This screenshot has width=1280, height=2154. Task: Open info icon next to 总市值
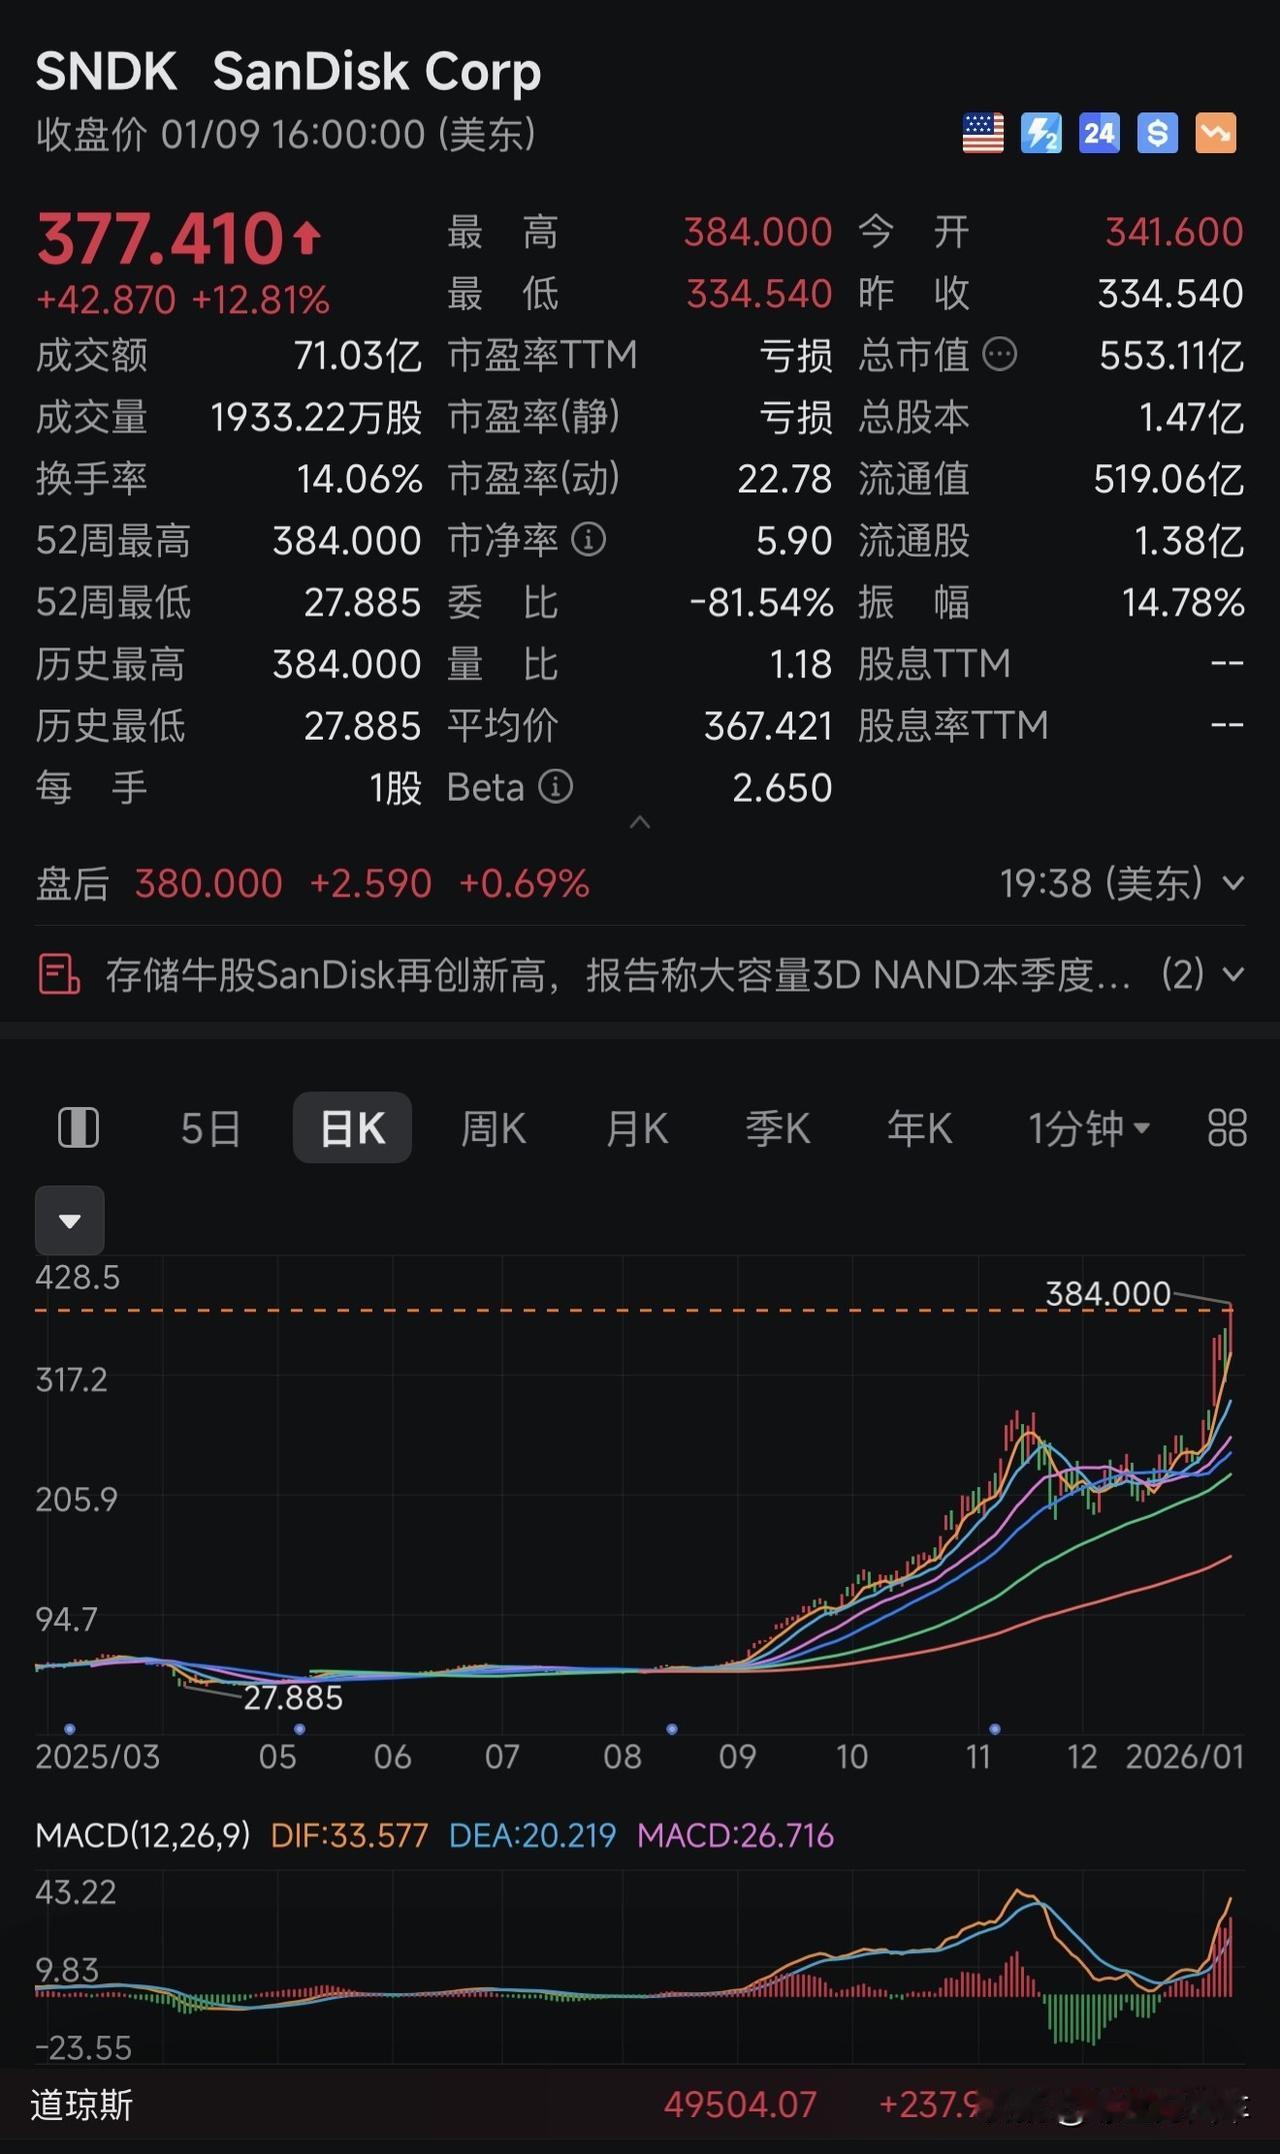point(1000,354)
